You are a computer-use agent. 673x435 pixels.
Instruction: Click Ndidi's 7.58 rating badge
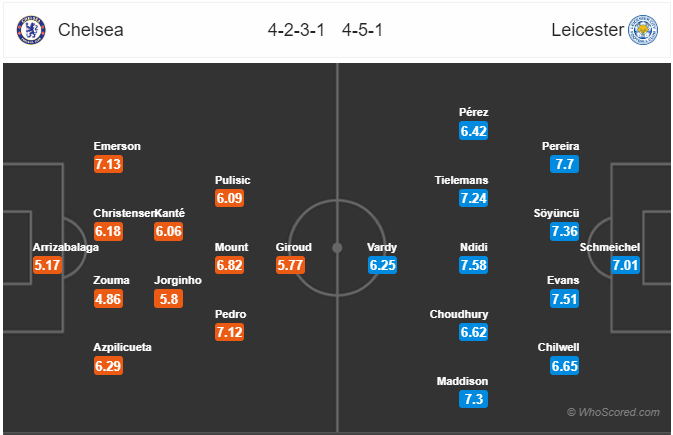pos(473,265)
